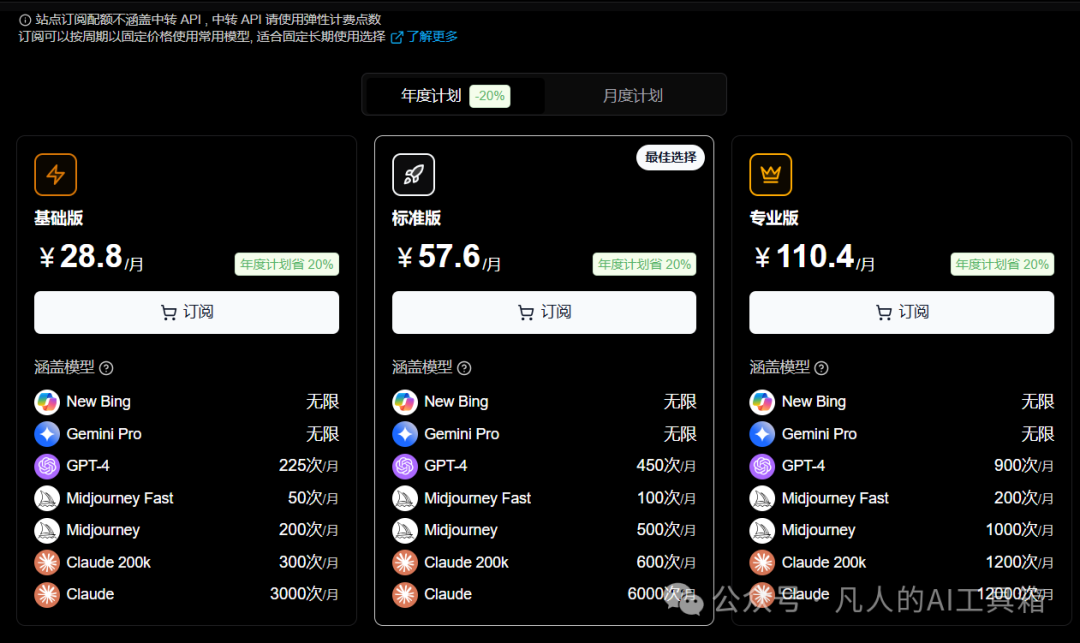
Task: Click the 1000次/月 Midjourney quota
Action: pyautogui.click(x=1019, y=530)
